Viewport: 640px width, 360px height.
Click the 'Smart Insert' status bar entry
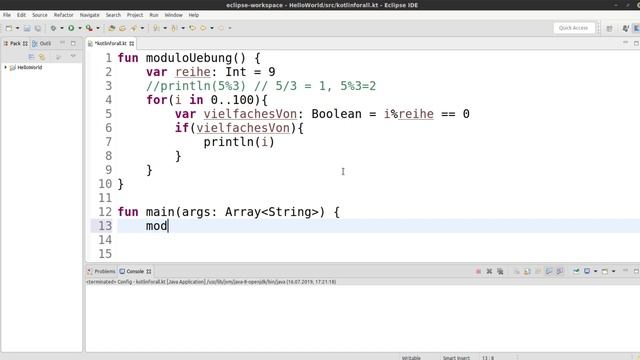(x=456, y=358)
